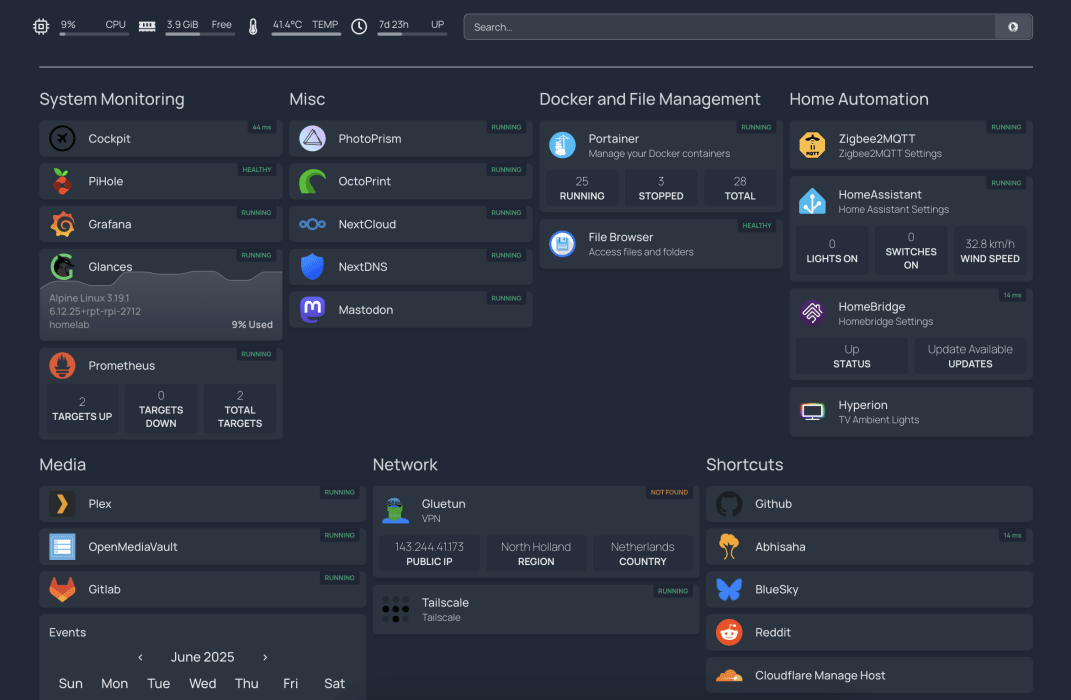Go to previous month in Events calendar

point(141,657)
